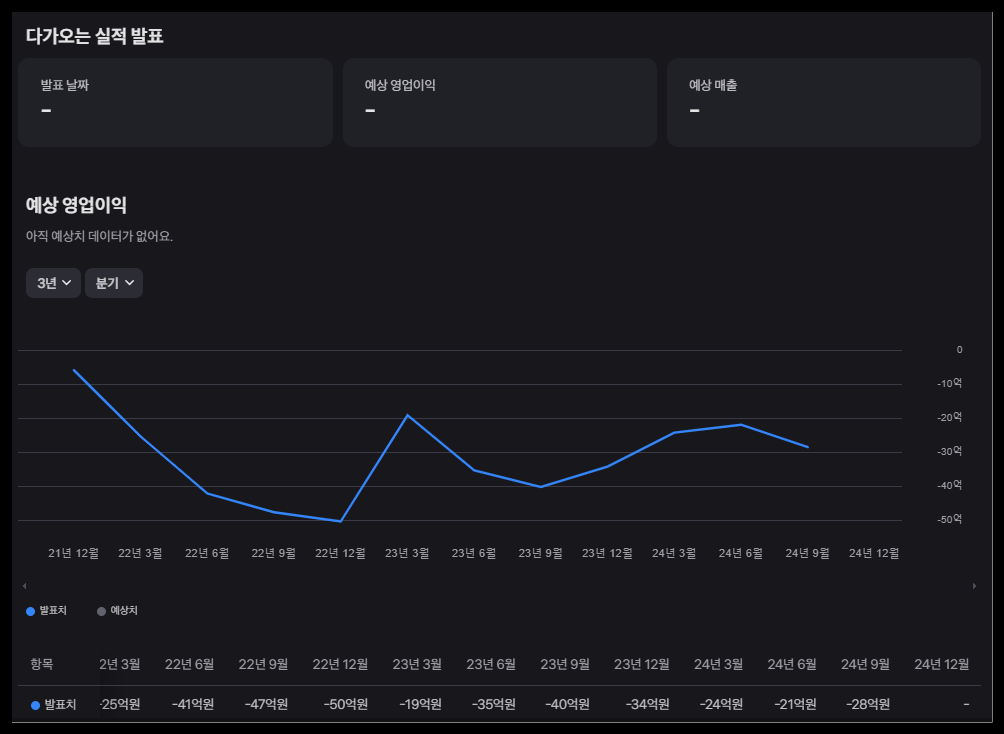The width and height of the screenshot is (1004, 734).
Task: Click the 다가오는 실적 발표 heading
Action: [95, 36]
